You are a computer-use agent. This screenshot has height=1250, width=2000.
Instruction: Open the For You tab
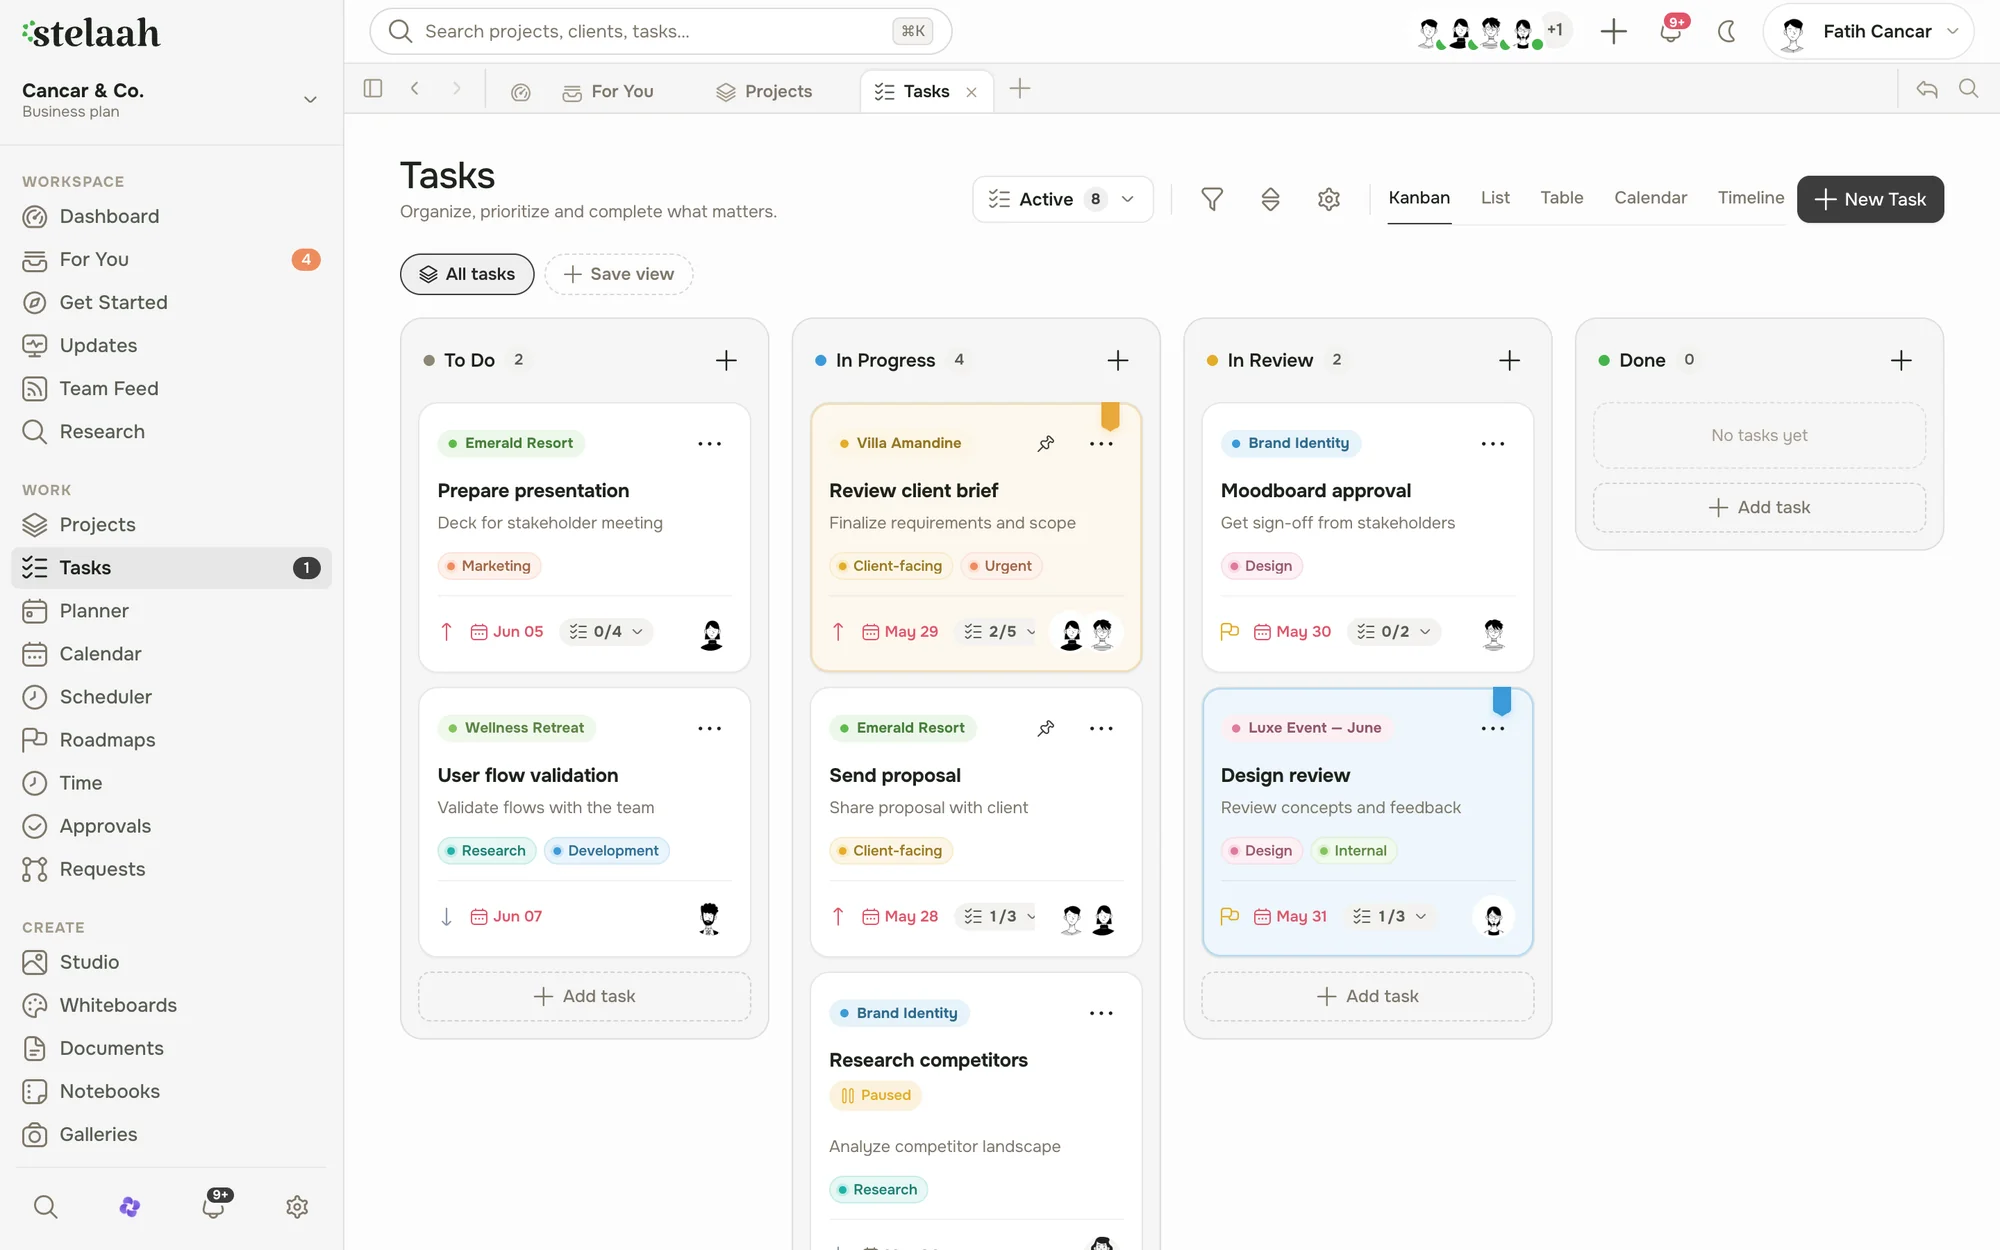(608, 91)
